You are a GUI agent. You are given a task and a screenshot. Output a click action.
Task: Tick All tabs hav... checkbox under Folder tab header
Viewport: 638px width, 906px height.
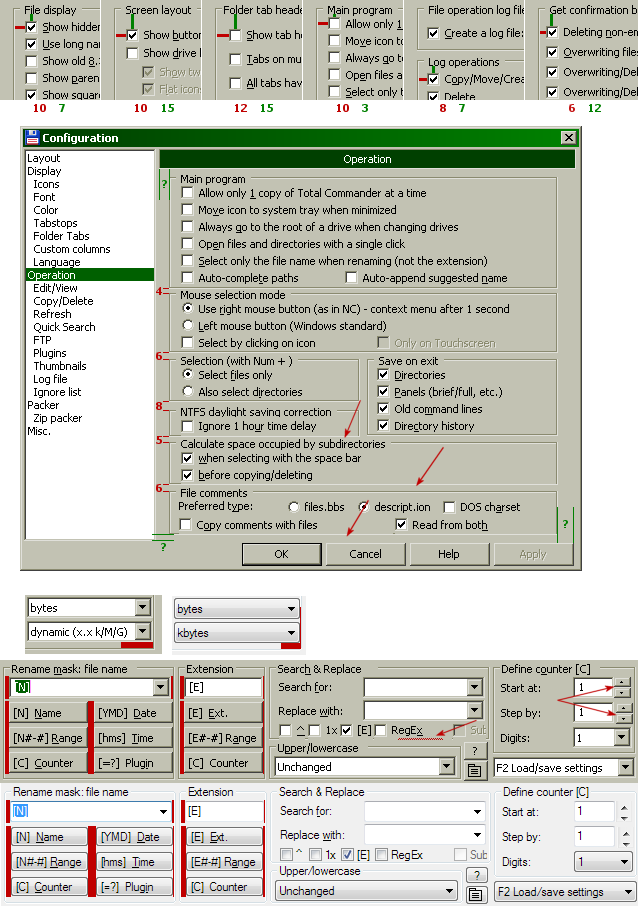[235, 83]
